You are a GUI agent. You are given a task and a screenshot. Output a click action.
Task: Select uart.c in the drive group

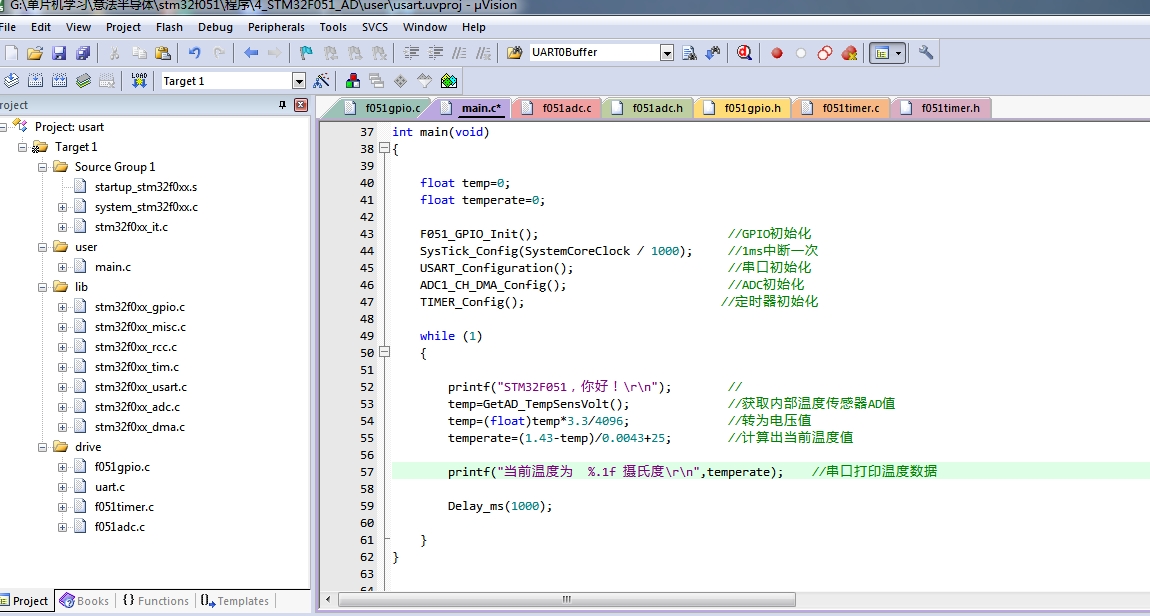tap(110, 487)
